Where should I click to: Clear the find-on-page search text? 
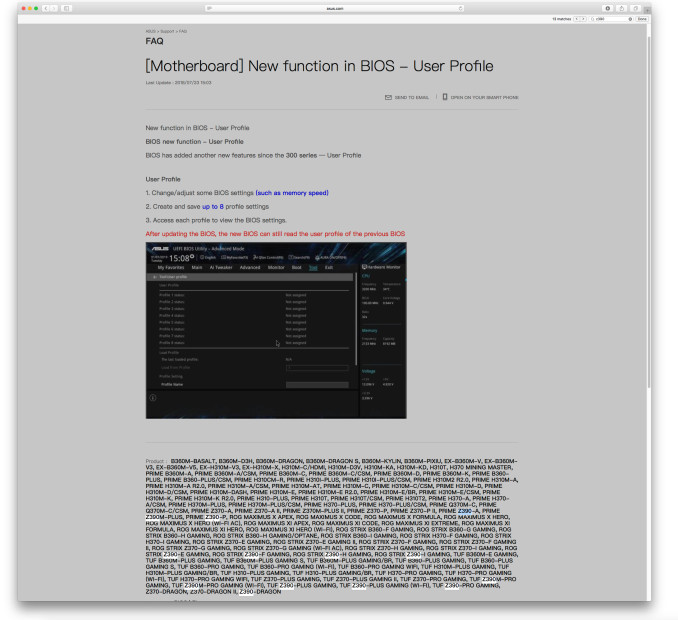[x=630, y=19]
